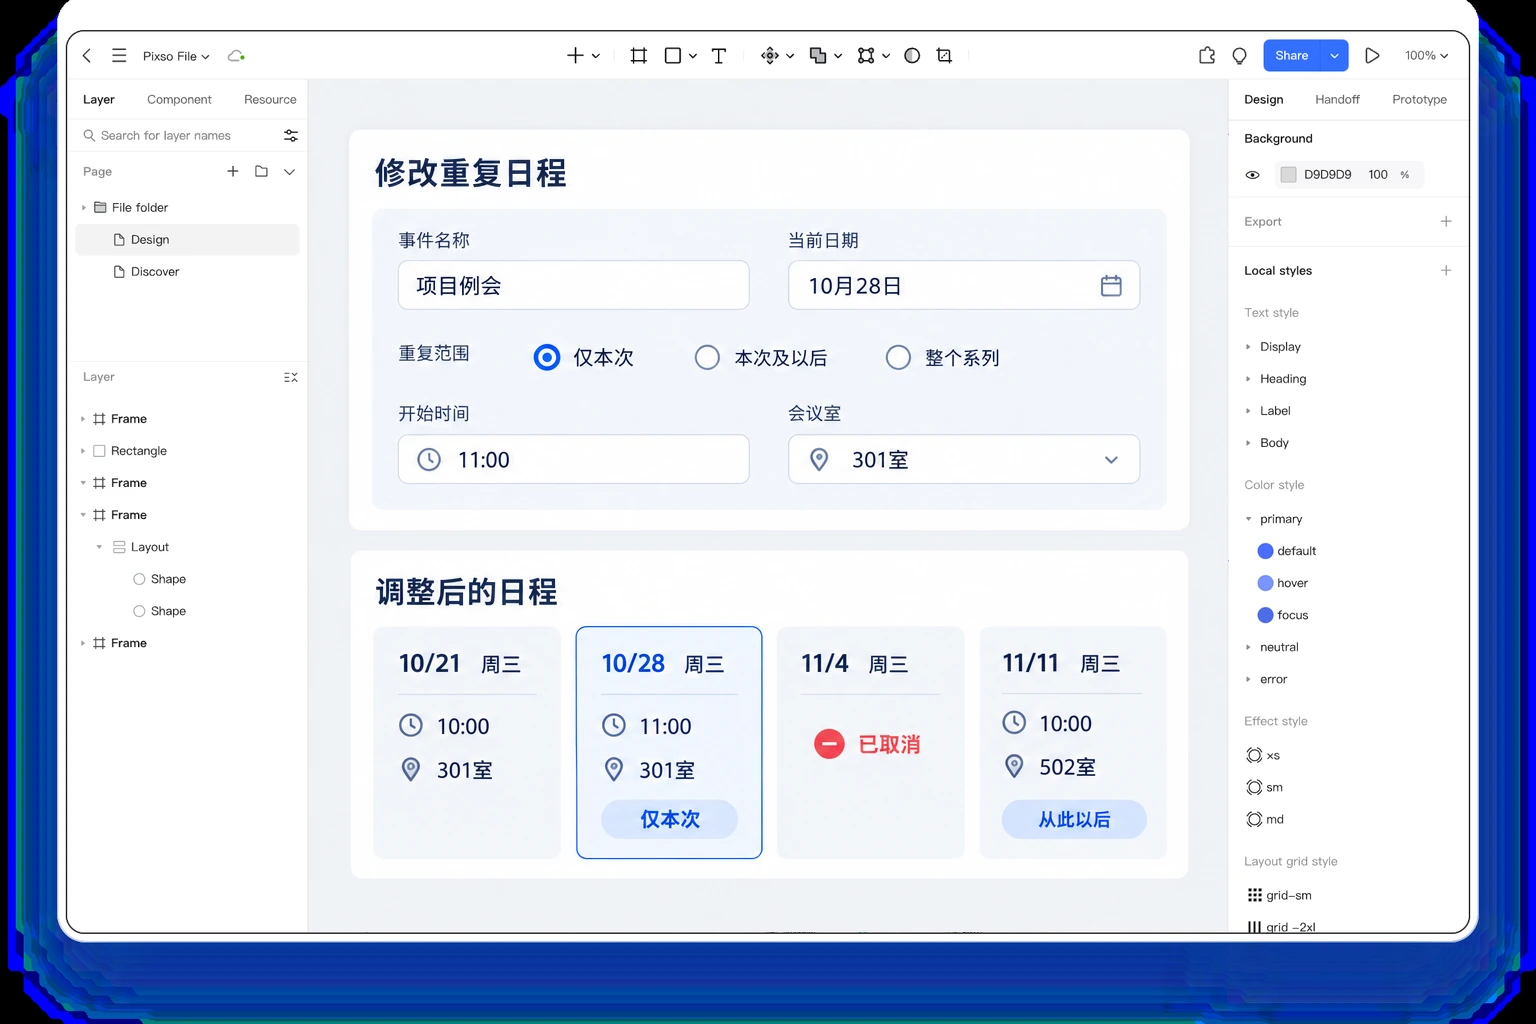Go back with the left arrow icon
The height and width of the screenshot is (1024, 1536).
point(87,56)
